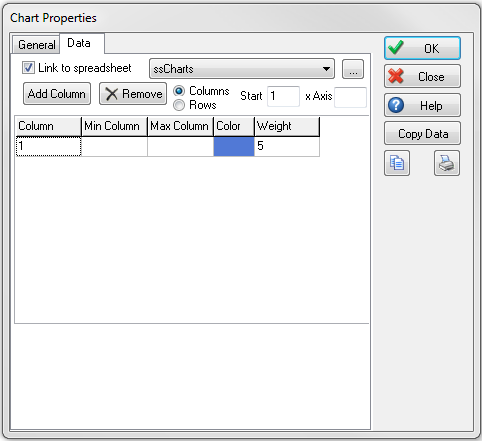The width and height of the screenshot is (482, 441).
Task: Toggle Link to spreadsheet checkbox
Action: [x=28, y=68]
